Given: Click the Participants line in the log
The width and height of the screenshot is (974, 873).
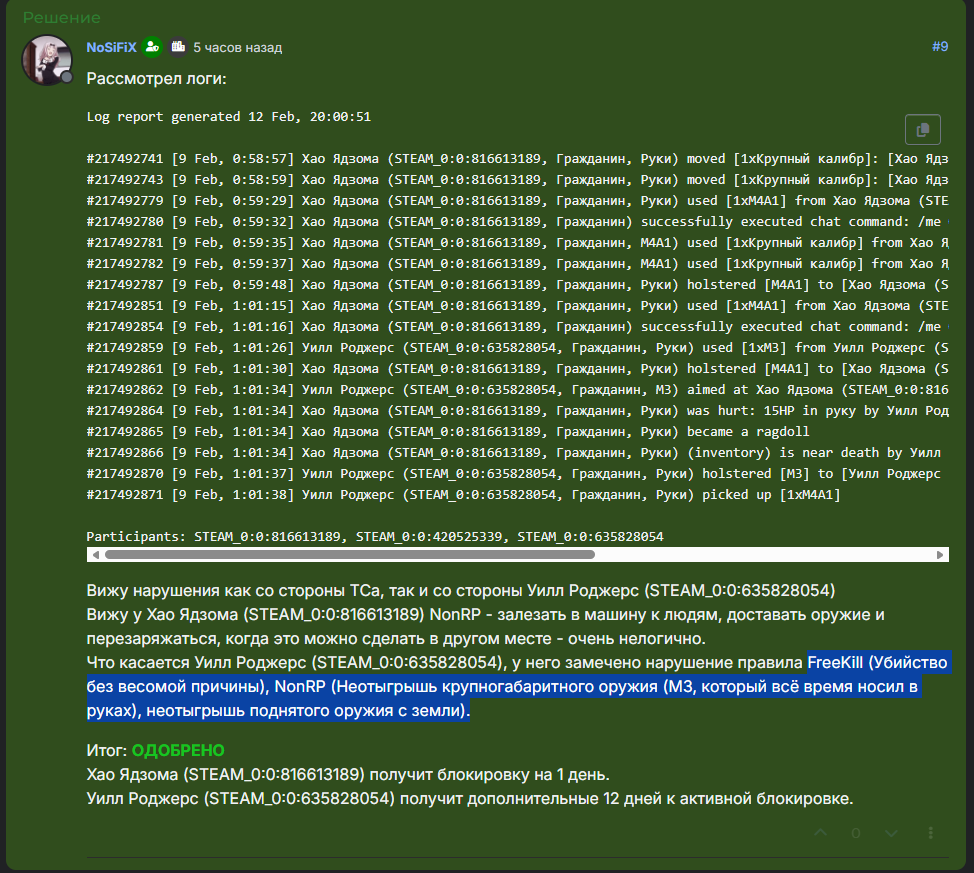Looking at the screenshot, I should [x=375, y=536].
